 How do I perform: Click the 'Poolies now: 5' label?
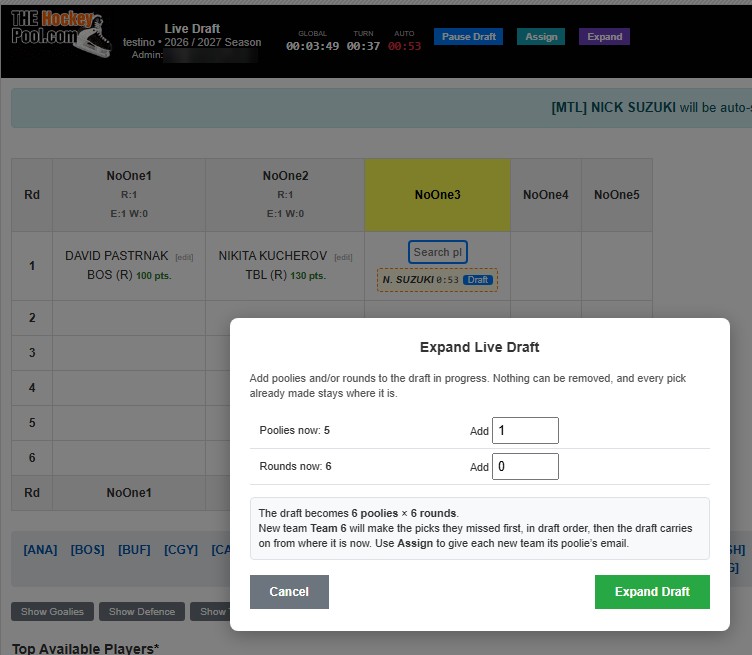[294, 430]
